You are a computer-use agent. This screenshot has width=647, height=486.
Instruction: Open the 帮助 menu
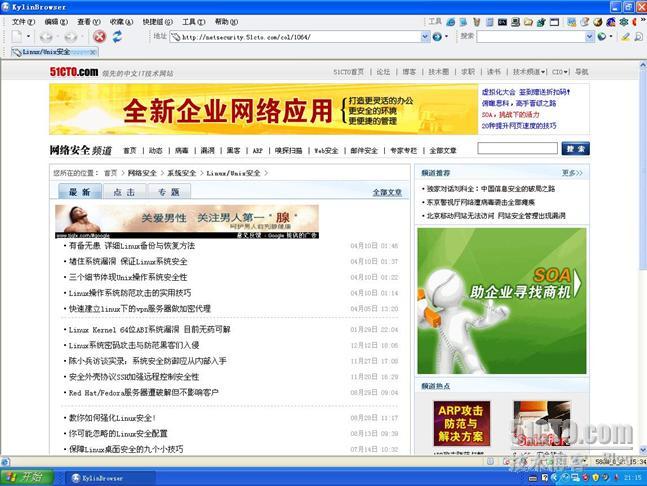[x=226, y=22]
